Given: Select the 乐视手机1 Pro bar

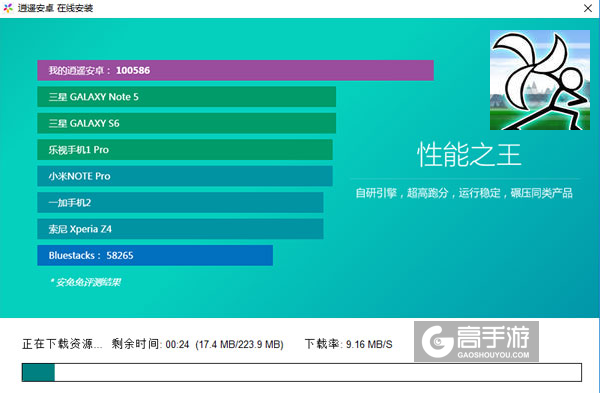Looking at the screenshot, I should pos(185,150).
